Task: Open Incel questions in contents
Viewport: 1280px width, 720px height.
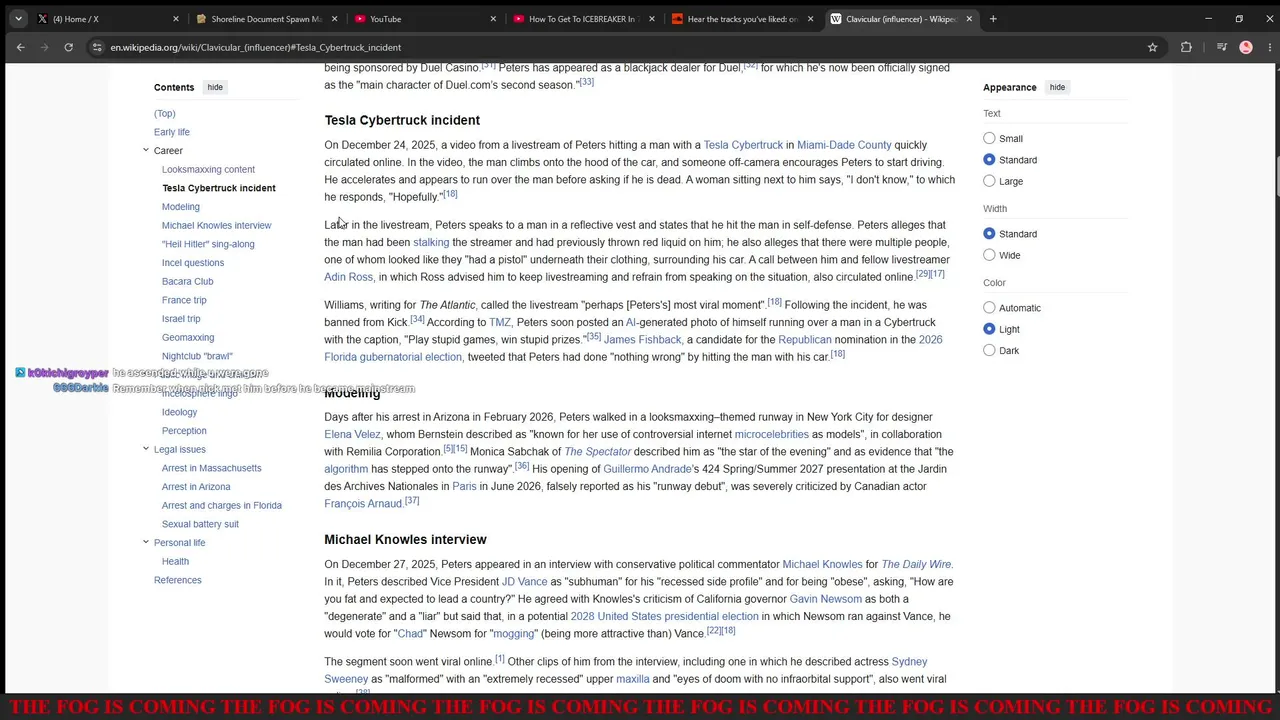Action: [x=193, y=263]
